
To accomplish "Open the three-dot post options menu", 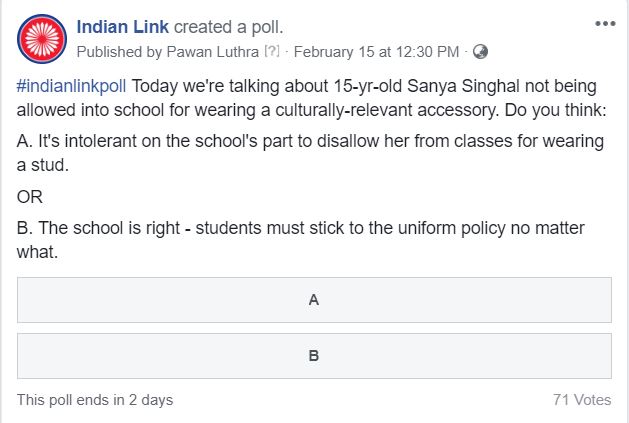I will click(x=605, y=24).
